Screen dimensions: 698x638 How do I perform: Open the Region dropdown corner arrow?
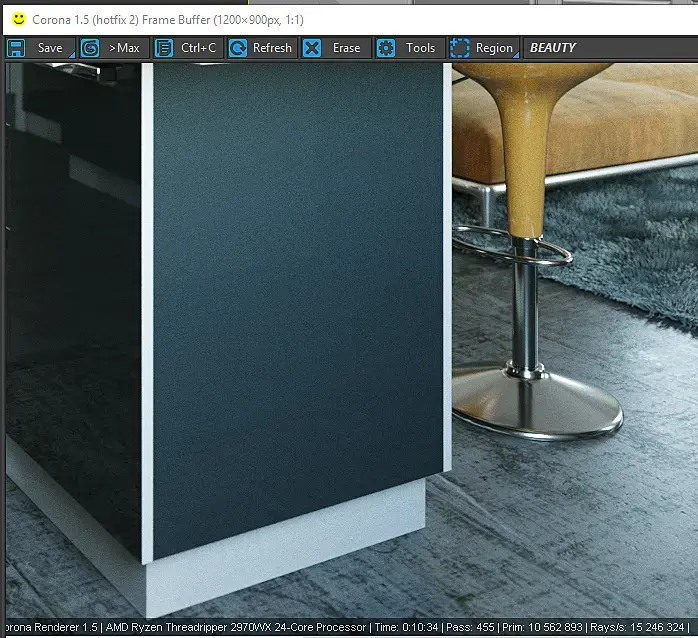(516, 55)
